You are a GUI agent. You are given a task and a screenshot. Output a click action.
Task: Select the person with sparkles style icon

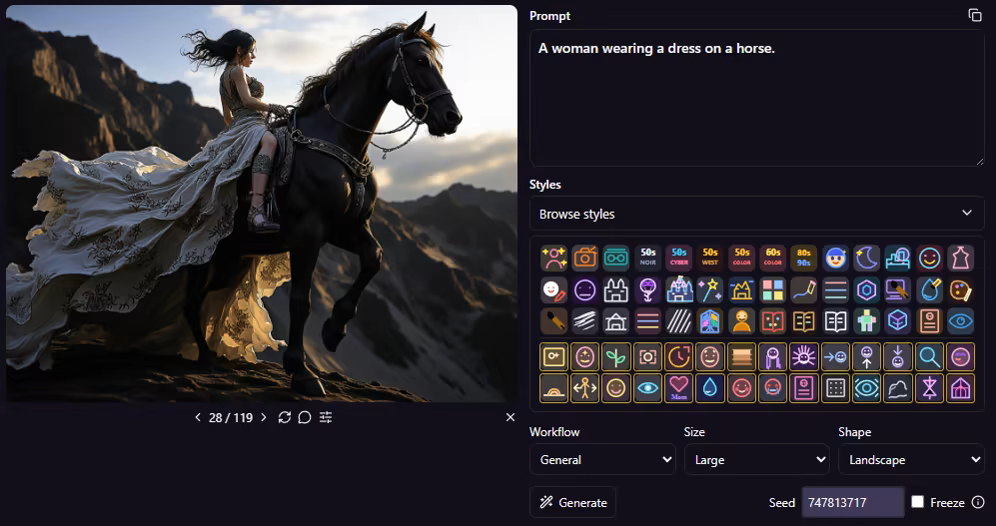[554, 258]
